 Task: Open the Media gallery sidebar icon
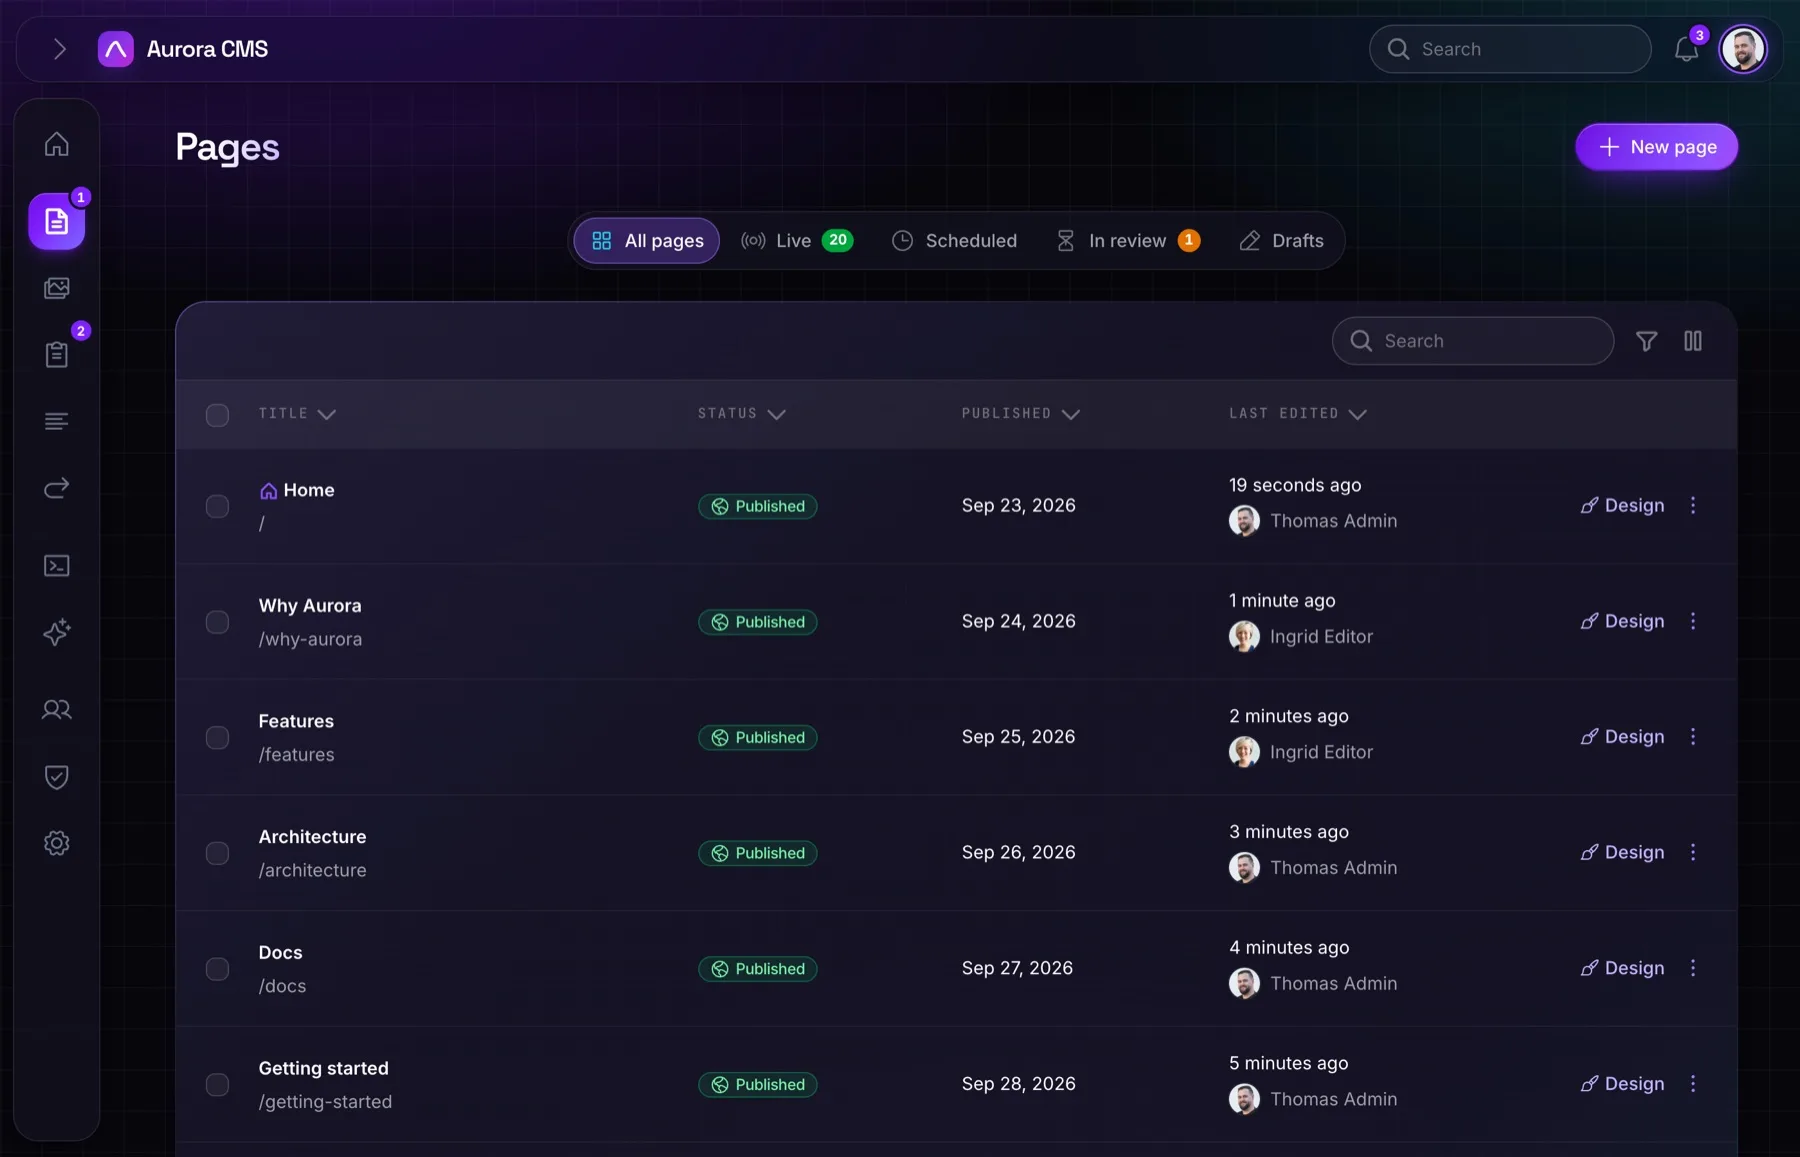(57, 289)
